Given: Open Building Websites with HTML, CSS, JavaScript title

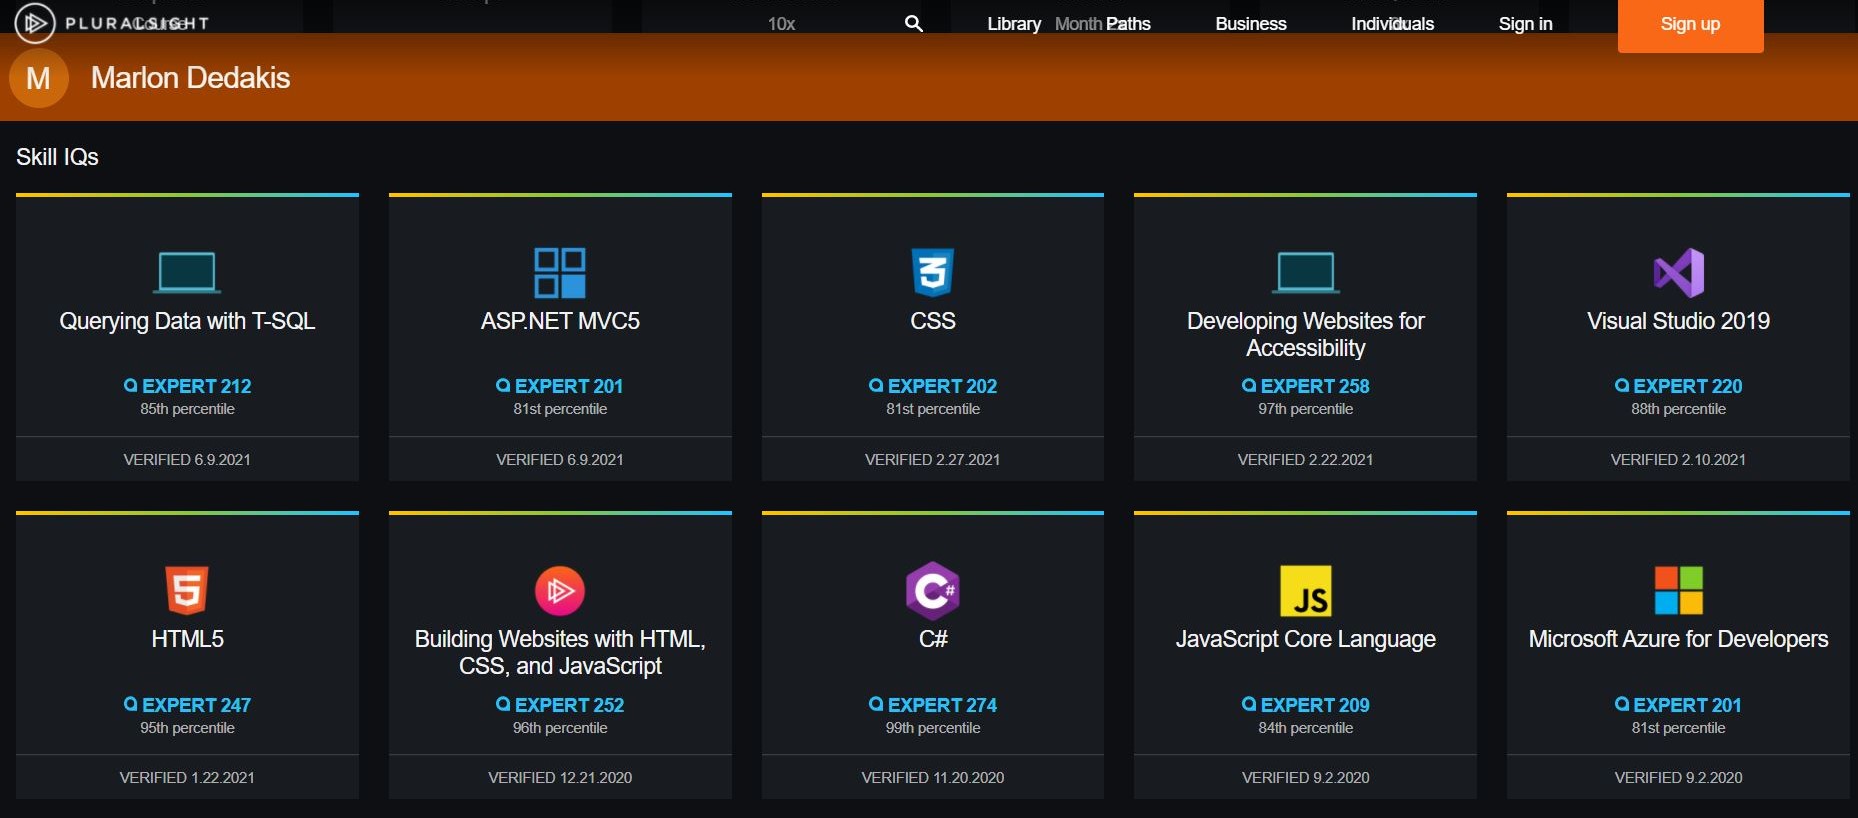Looking at the screenshot, I should (560, 652).
